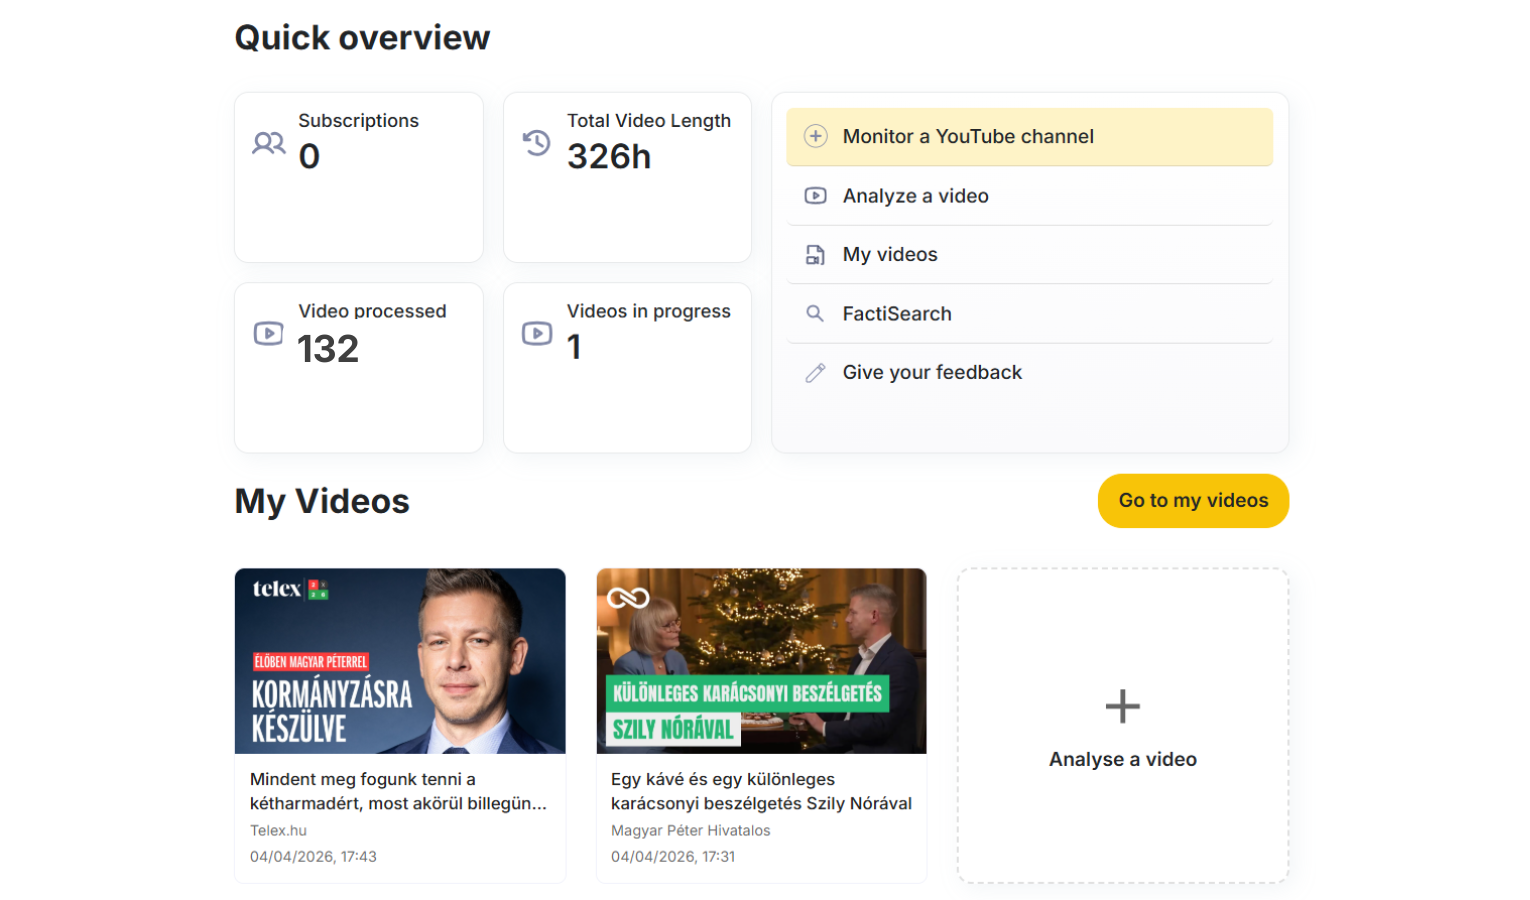The image size is (1530, 900).
Task: Click the 'My Videos' heading
Action: [x=322, y=501]
